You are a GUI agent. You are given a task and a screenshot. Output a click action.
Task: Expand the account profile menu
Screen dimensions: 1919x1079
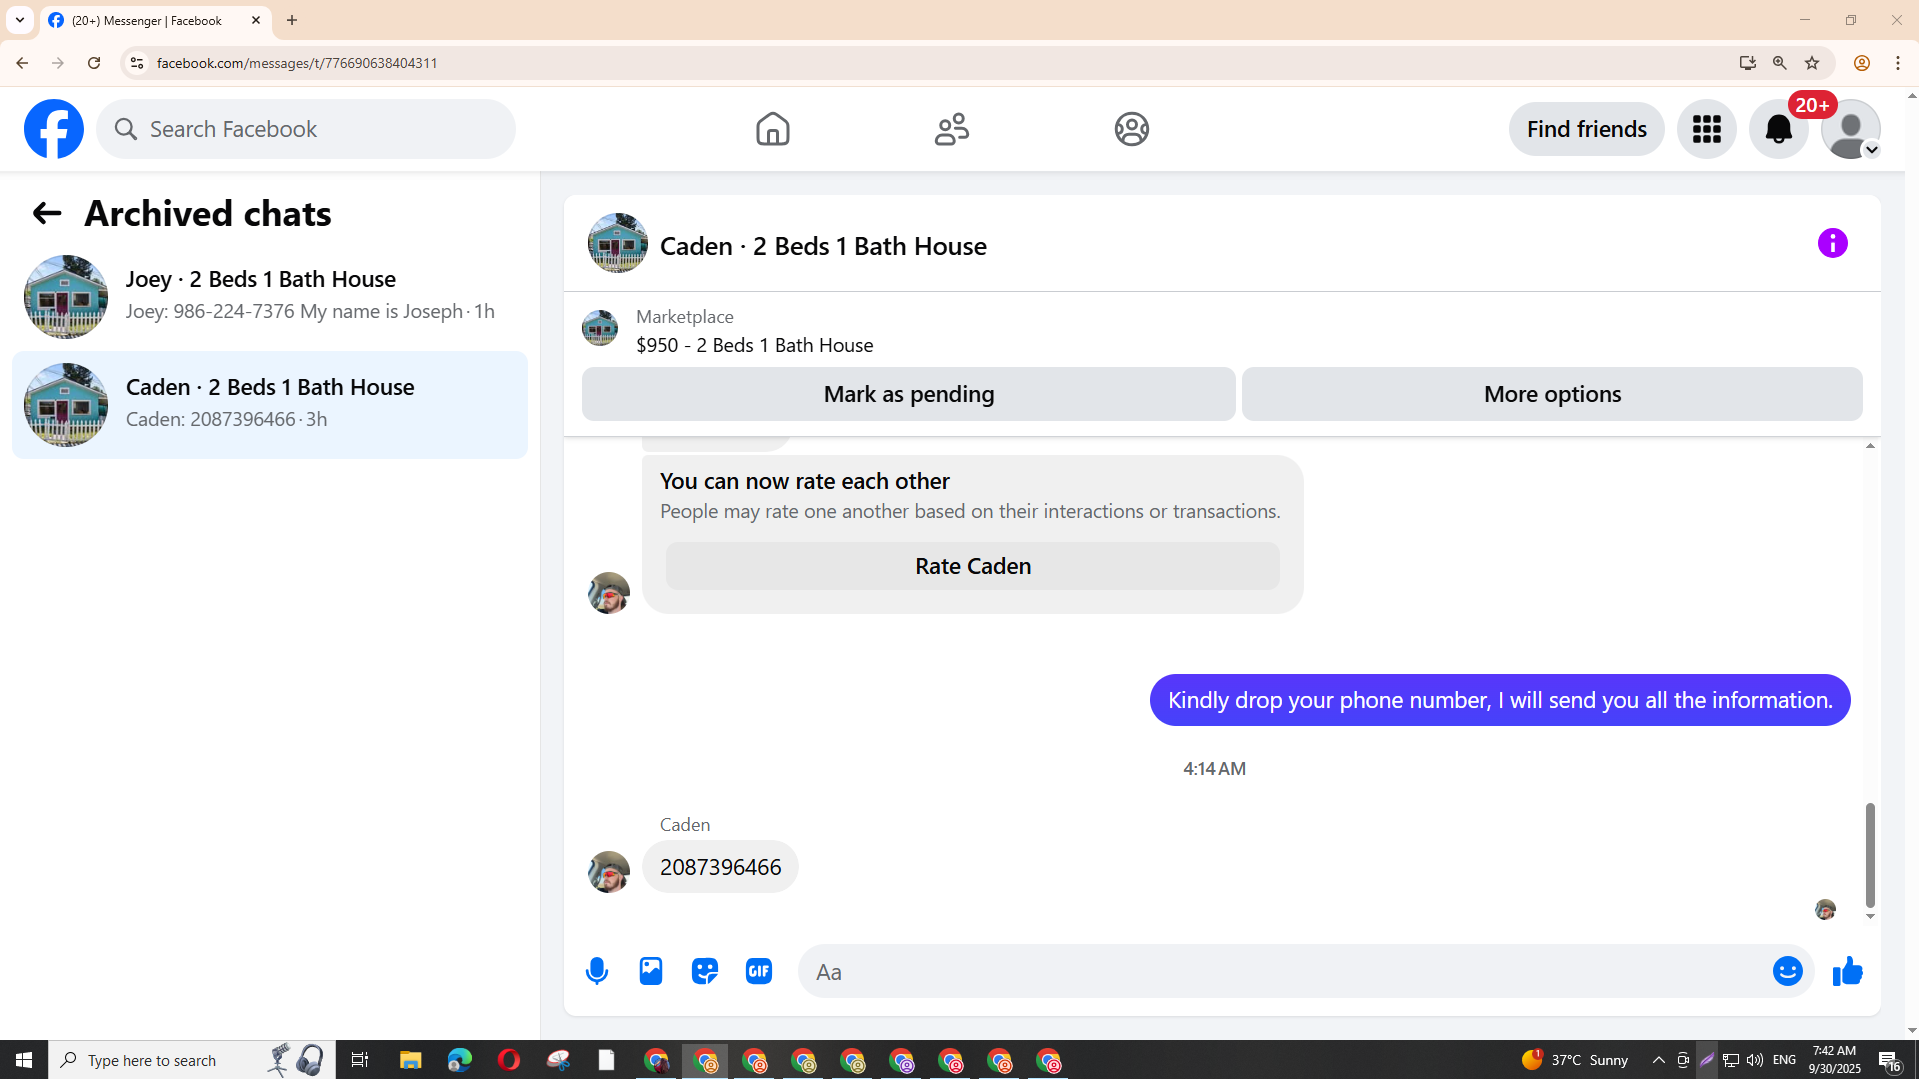[x=1850, y=129]
